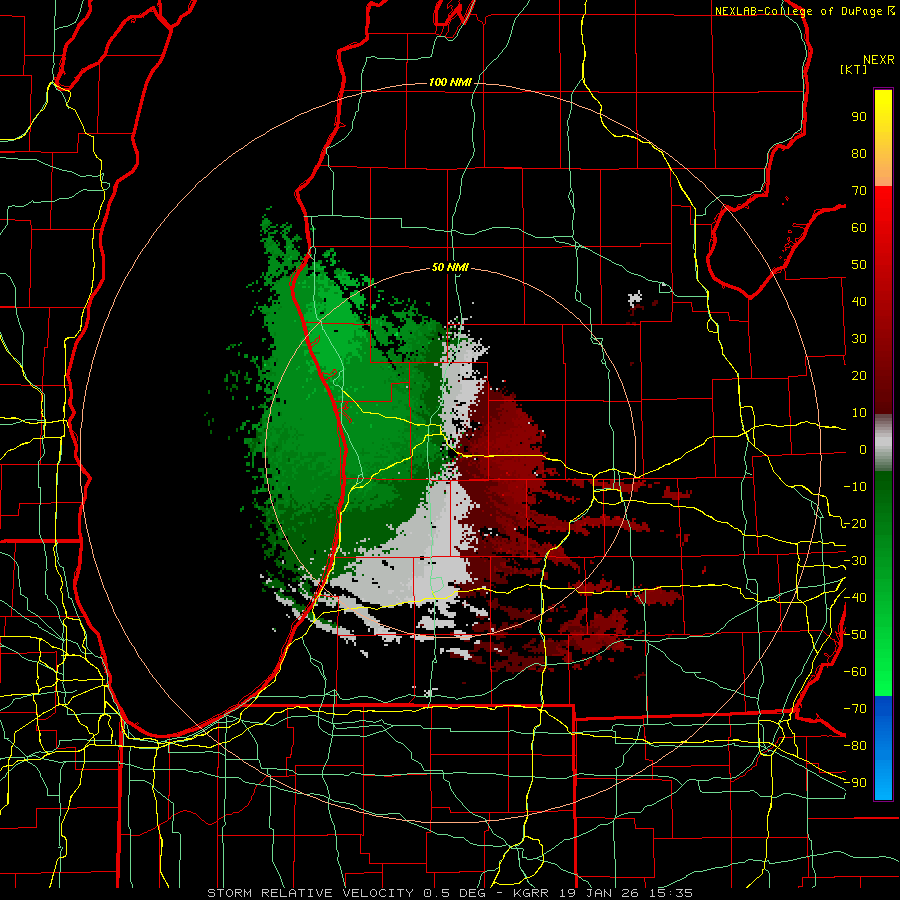Image resolution: width=900 pixels, height=900 pixels.
Task: Click the 100 NMI range ring label
Action: pos(450,83)
